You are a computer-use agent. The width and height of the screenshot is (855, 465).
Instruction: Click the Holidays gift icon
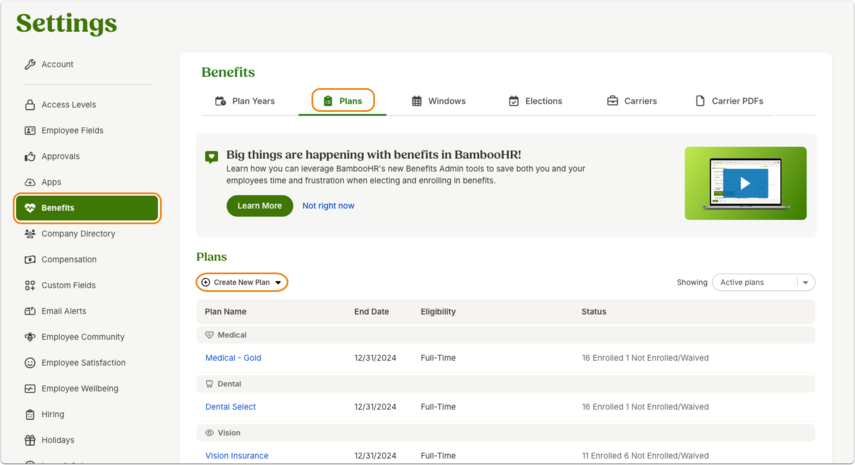click(30, 440)
